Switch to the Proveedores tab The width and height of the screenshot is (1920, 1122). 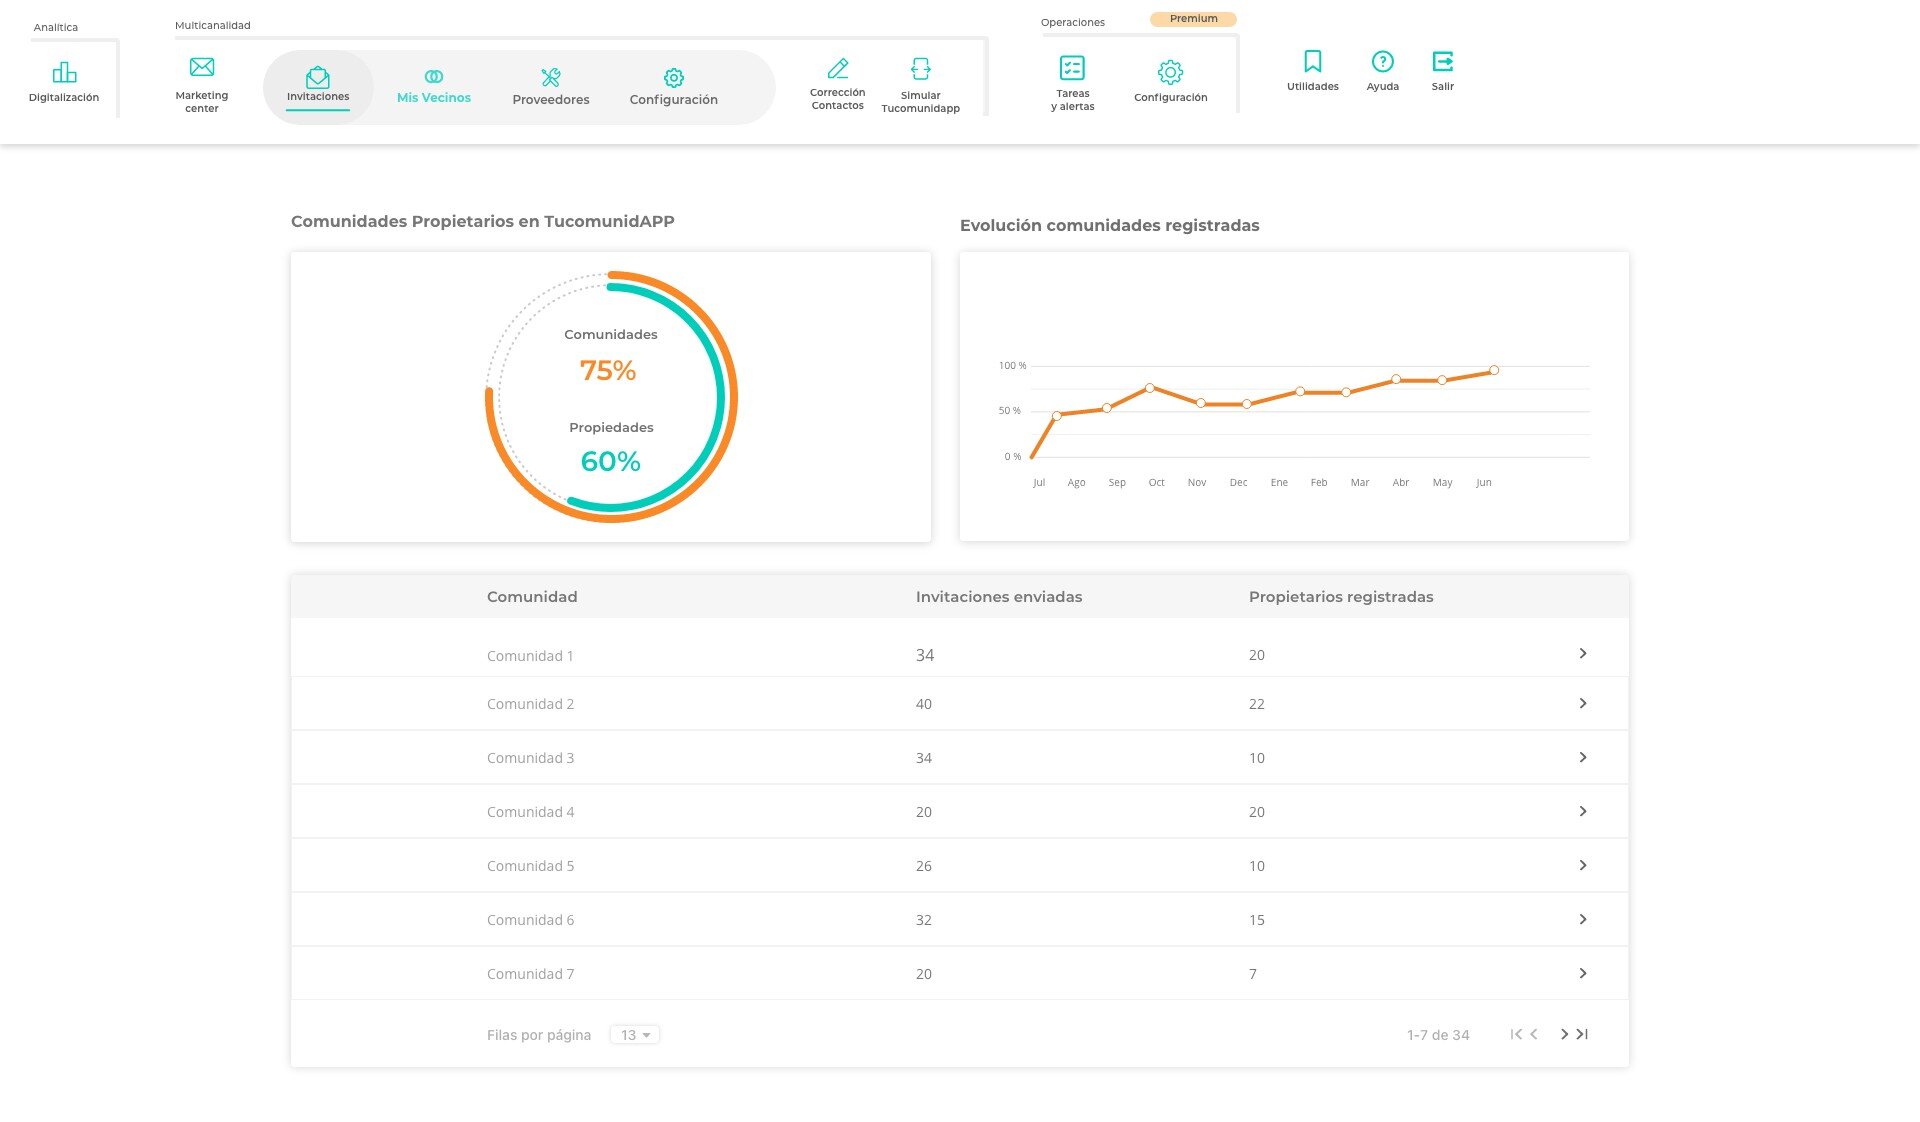tap(550, 87)
